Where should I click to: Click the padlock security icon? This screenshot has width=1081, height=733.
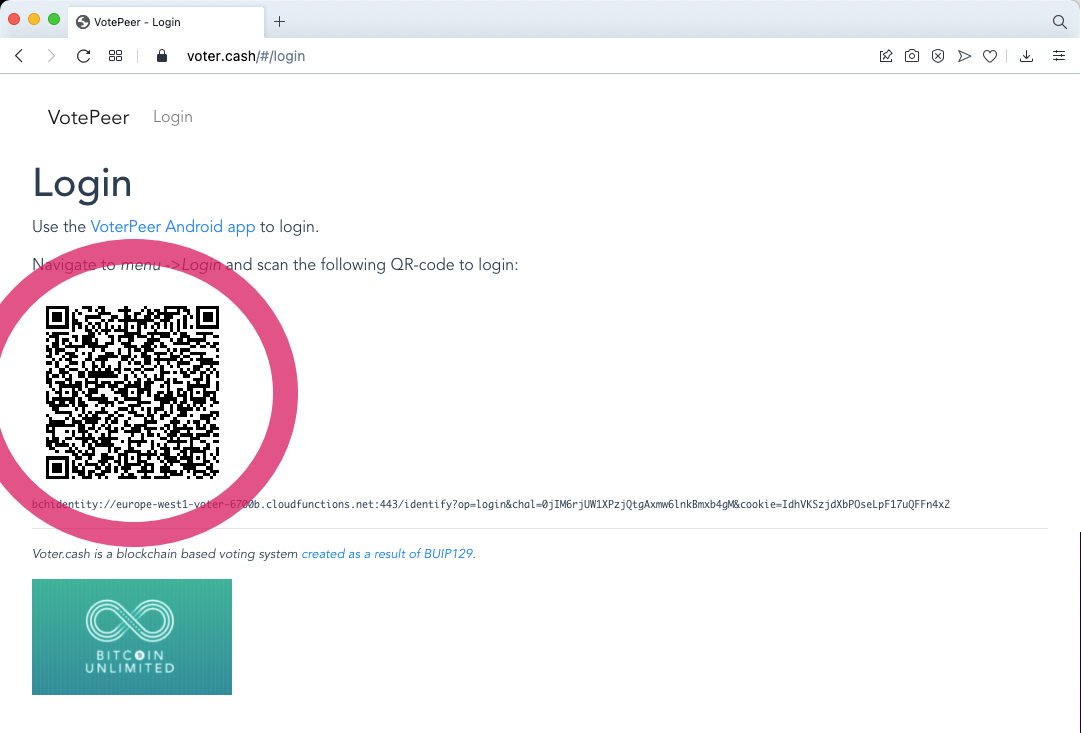[162, 56]
